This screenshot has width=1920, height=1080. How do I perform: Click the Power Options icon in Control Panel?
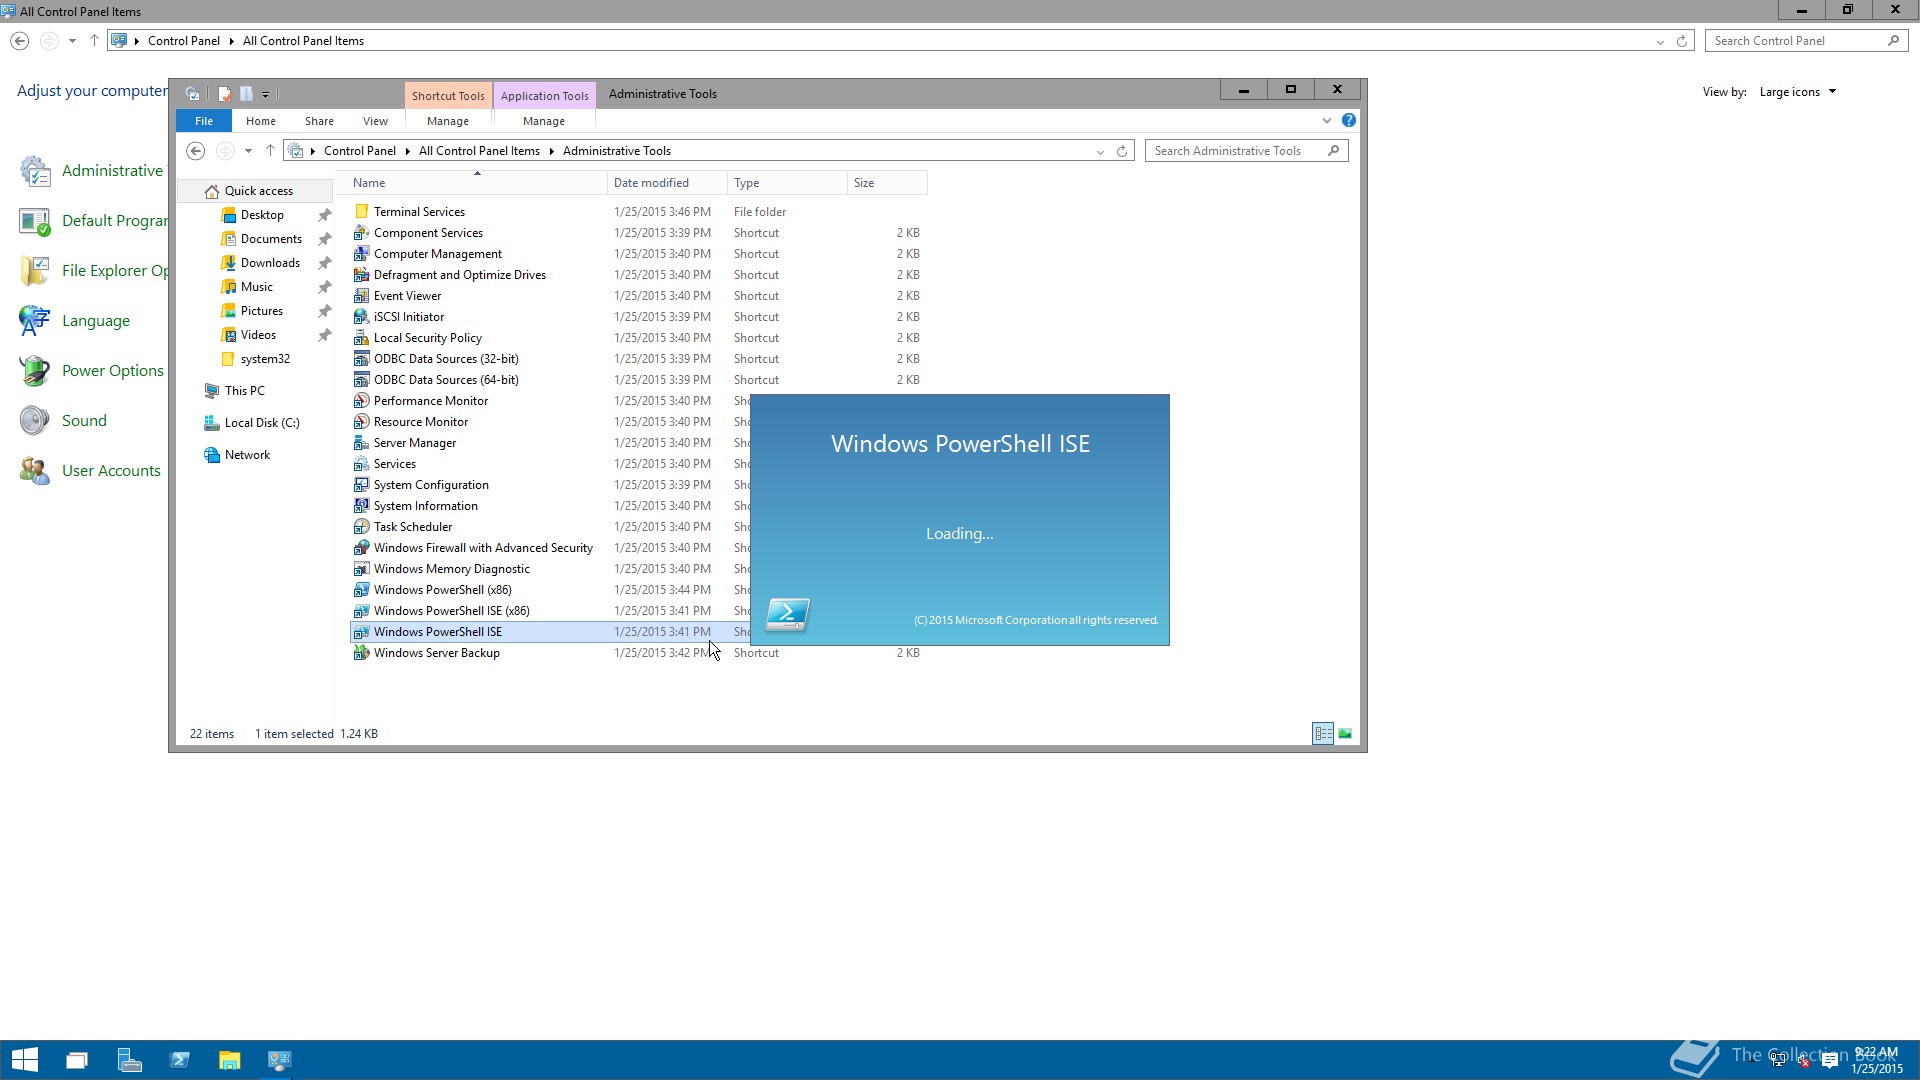34,371
